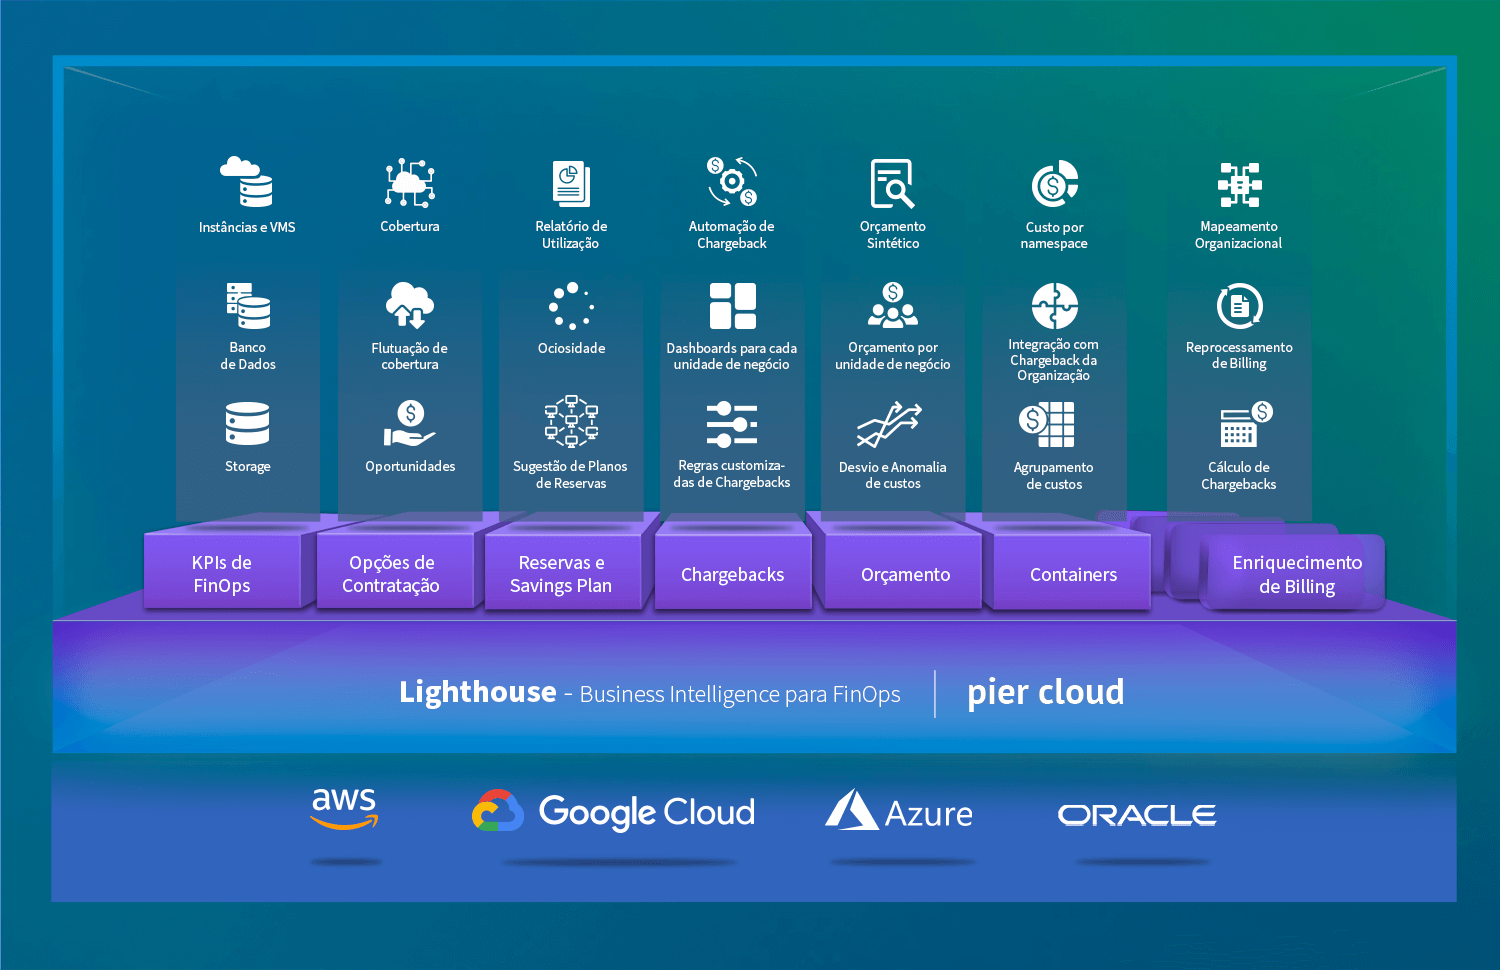This screenshot has width=1500, height=970.
Task: Click the Azure logo
Action: (899, 811)
